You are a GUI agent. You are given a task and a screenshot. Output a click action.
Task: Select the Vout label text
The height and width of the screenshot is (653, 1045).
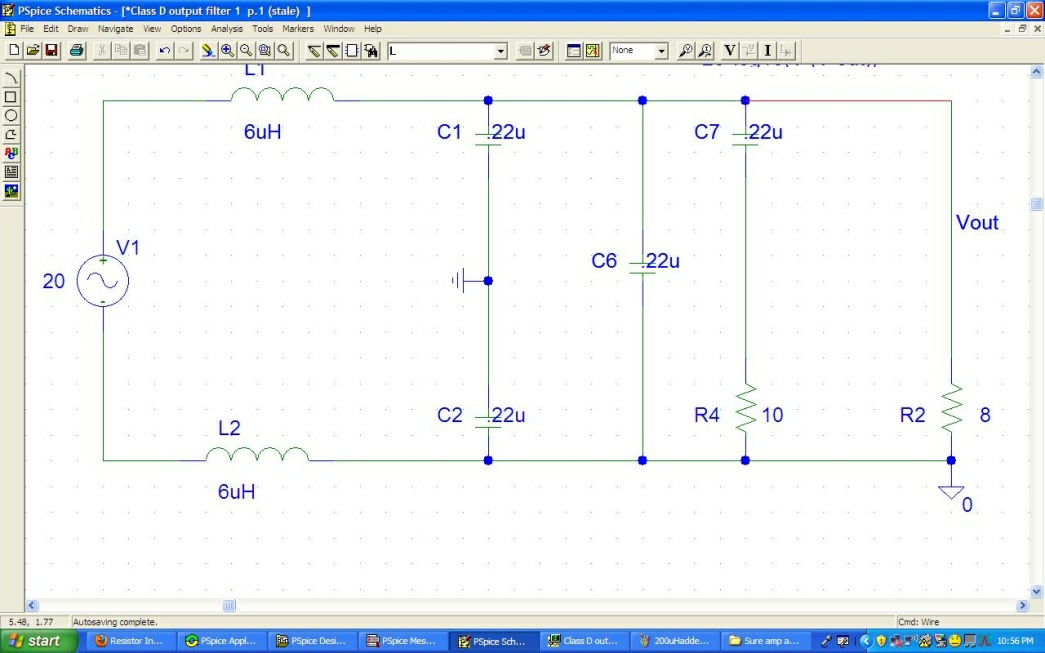point(977,223)
